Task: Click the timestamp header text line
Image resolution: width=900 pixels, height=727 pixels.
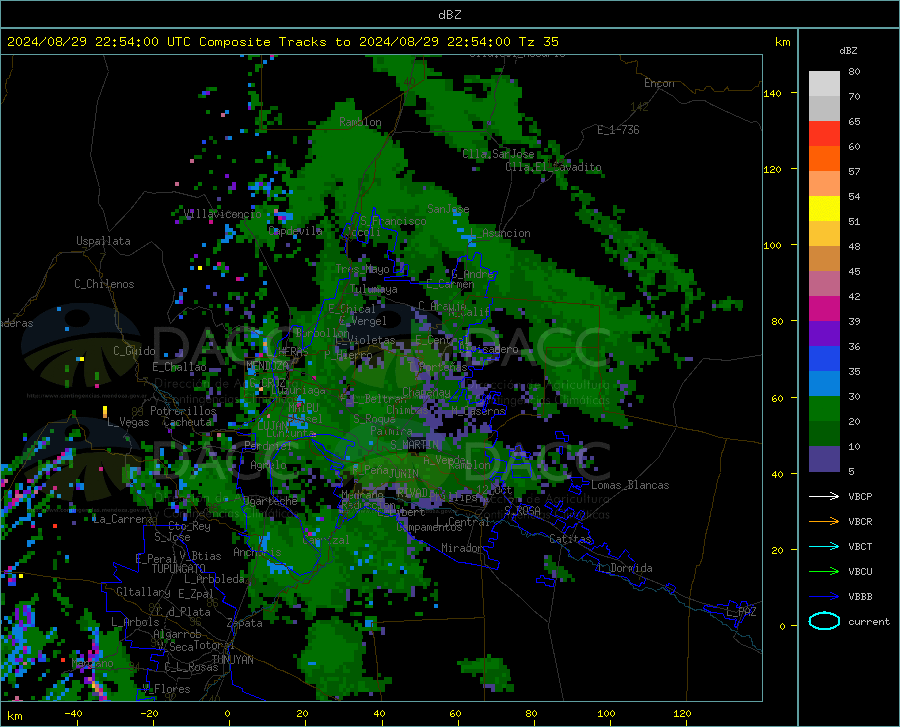Action: pyautogui.click(x=282, y=42)
